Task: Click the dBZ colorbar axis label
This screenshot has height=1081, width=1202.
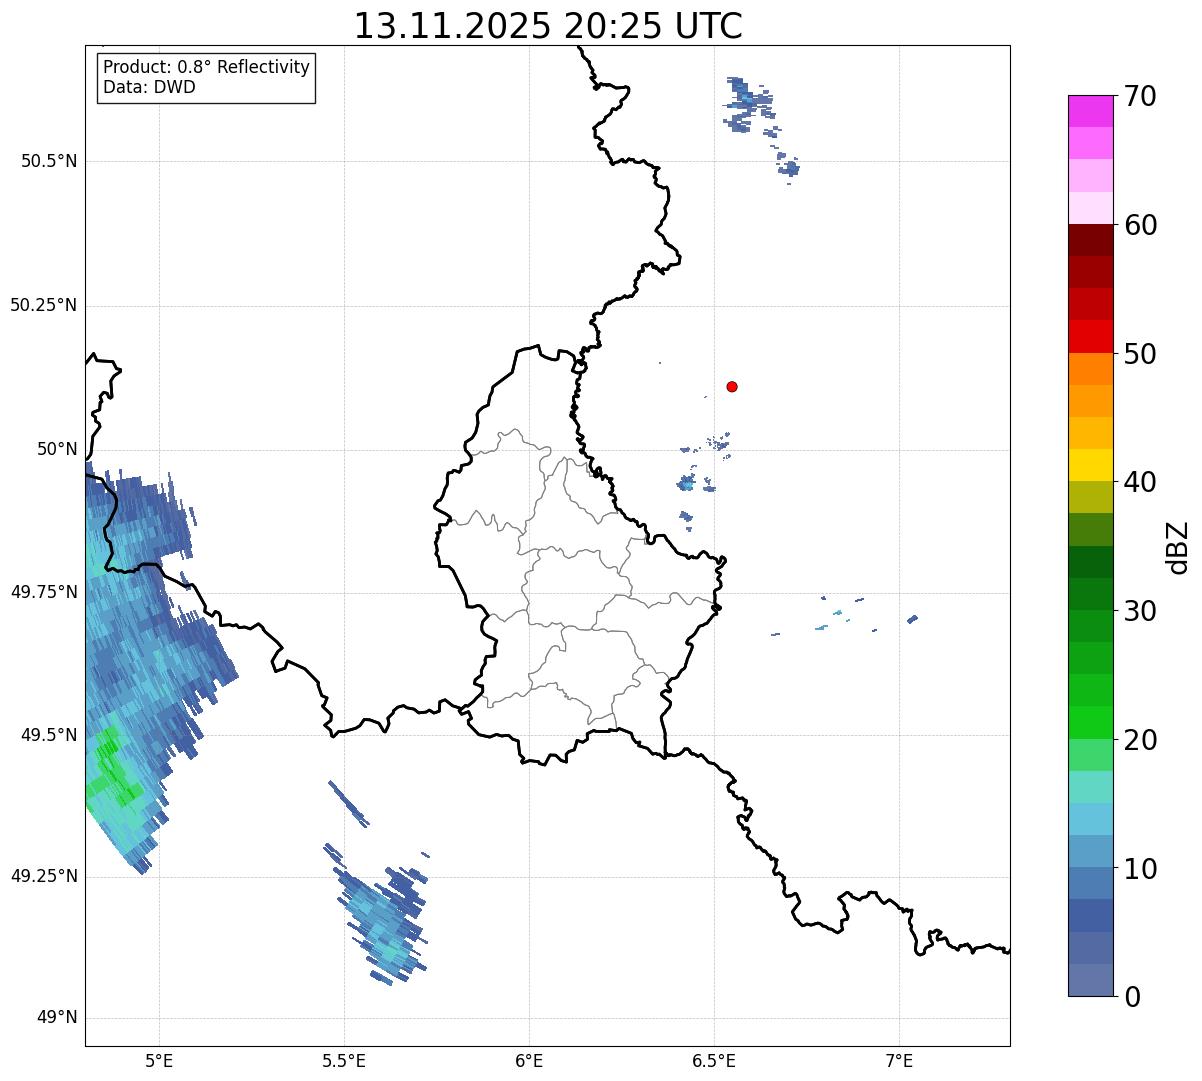Action: tap(1178, 547)
